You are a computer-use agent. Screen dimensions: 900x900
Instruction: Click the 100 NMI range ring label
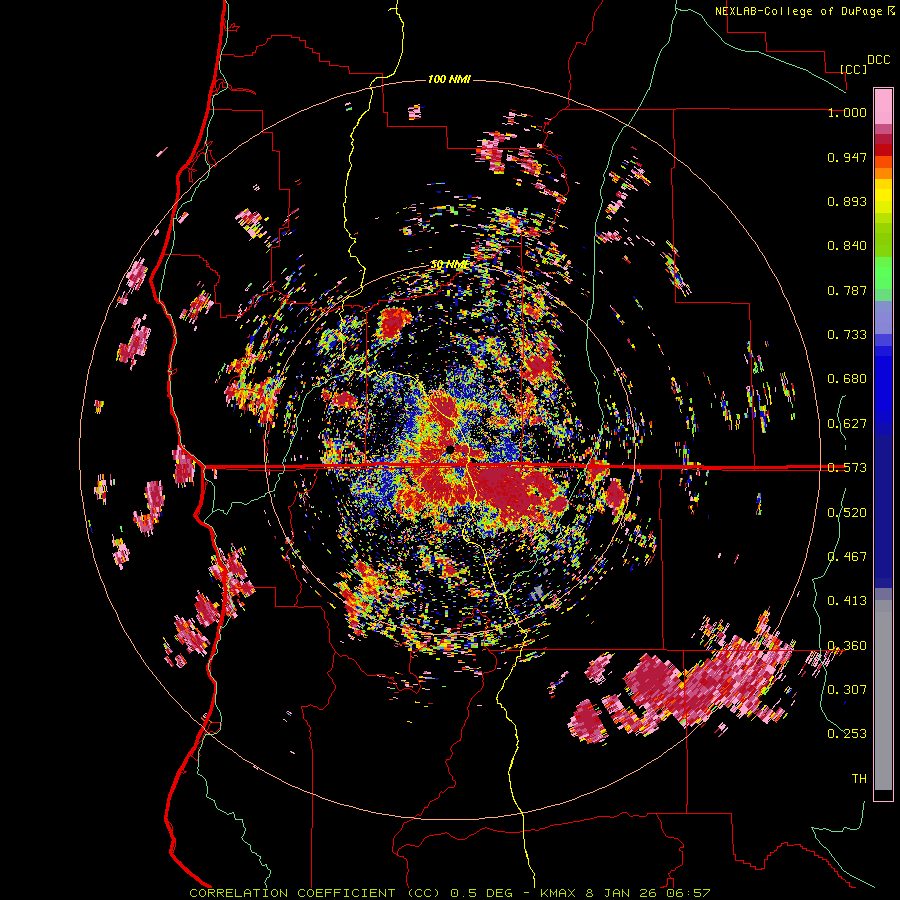pyautogui.click(x=449, y=79)
